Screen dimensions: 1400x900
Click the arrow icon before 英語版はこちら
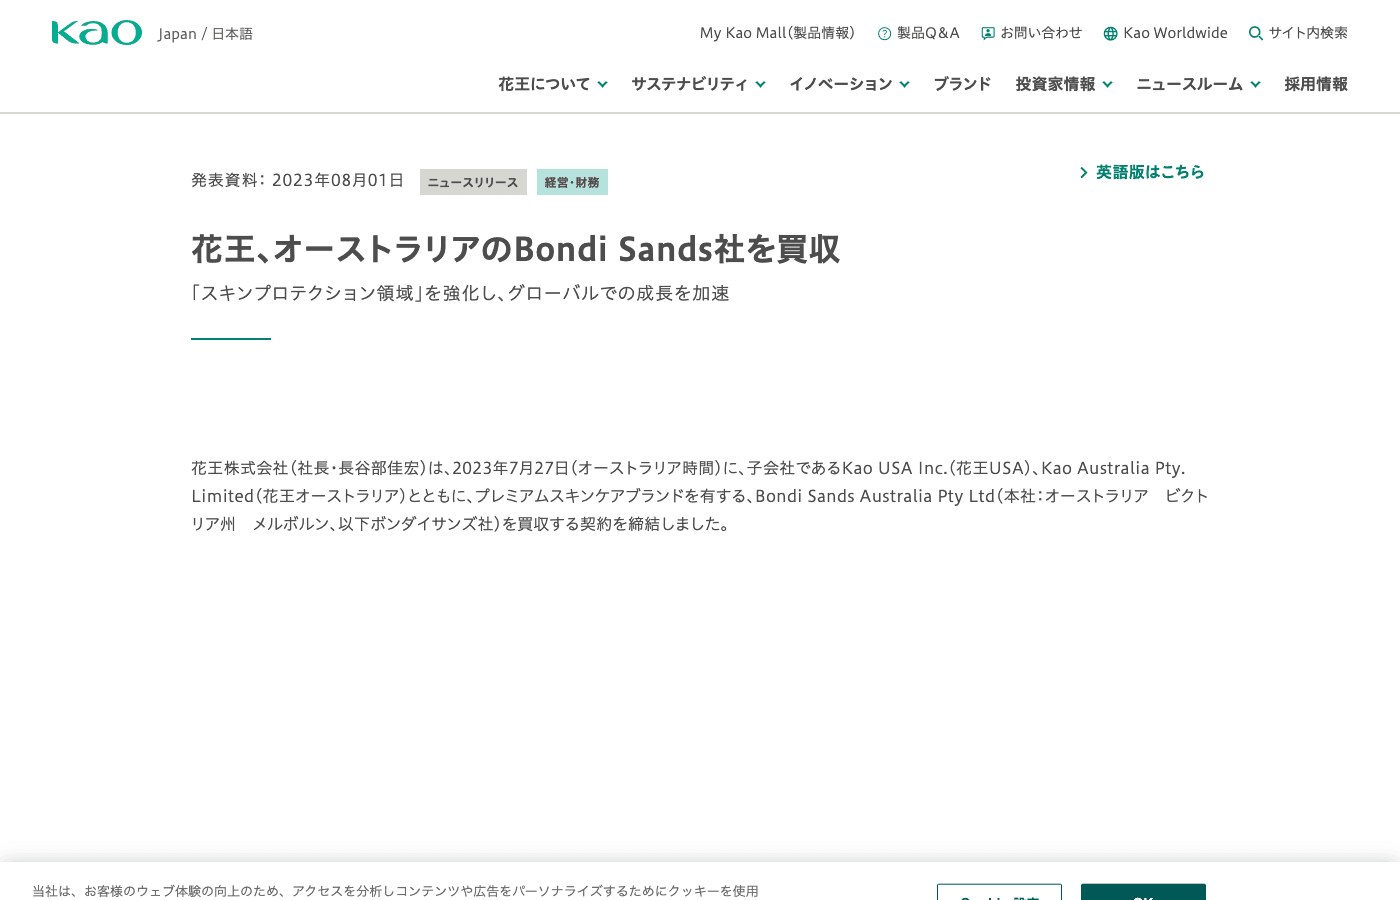point(1083,173)
